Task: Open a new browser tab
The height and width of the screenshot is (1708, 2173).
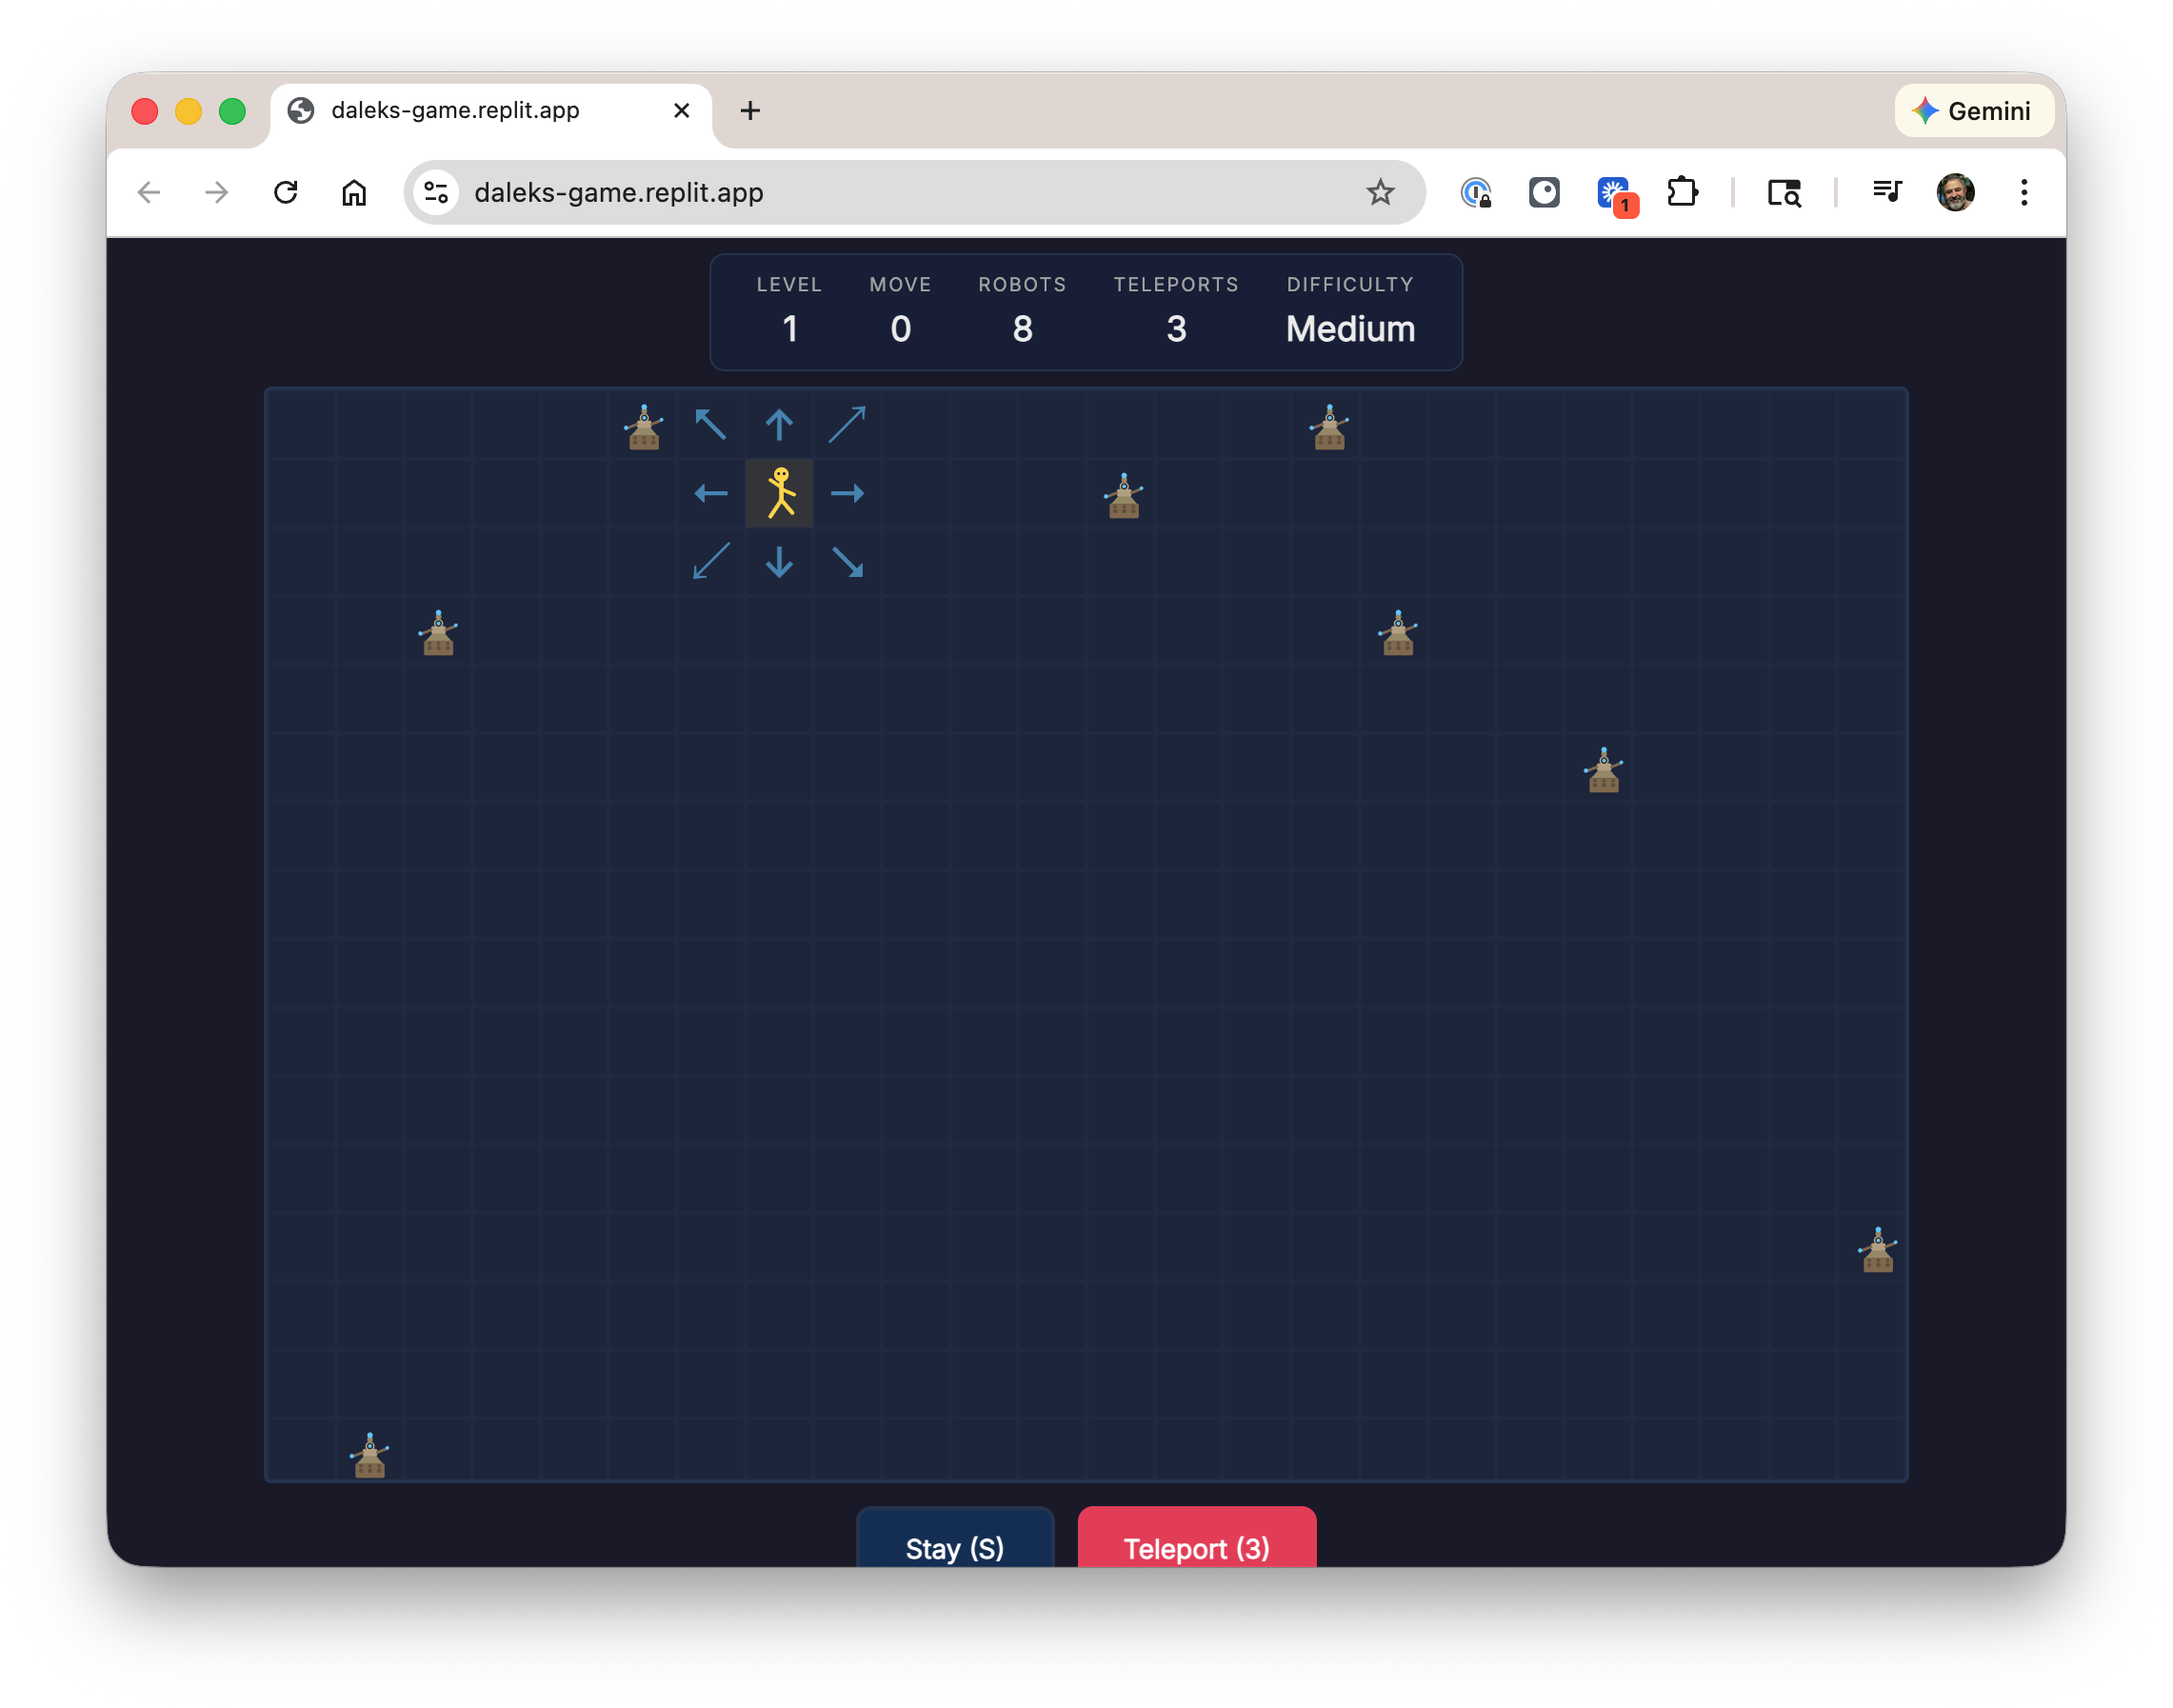Action: tap(750, 111)
